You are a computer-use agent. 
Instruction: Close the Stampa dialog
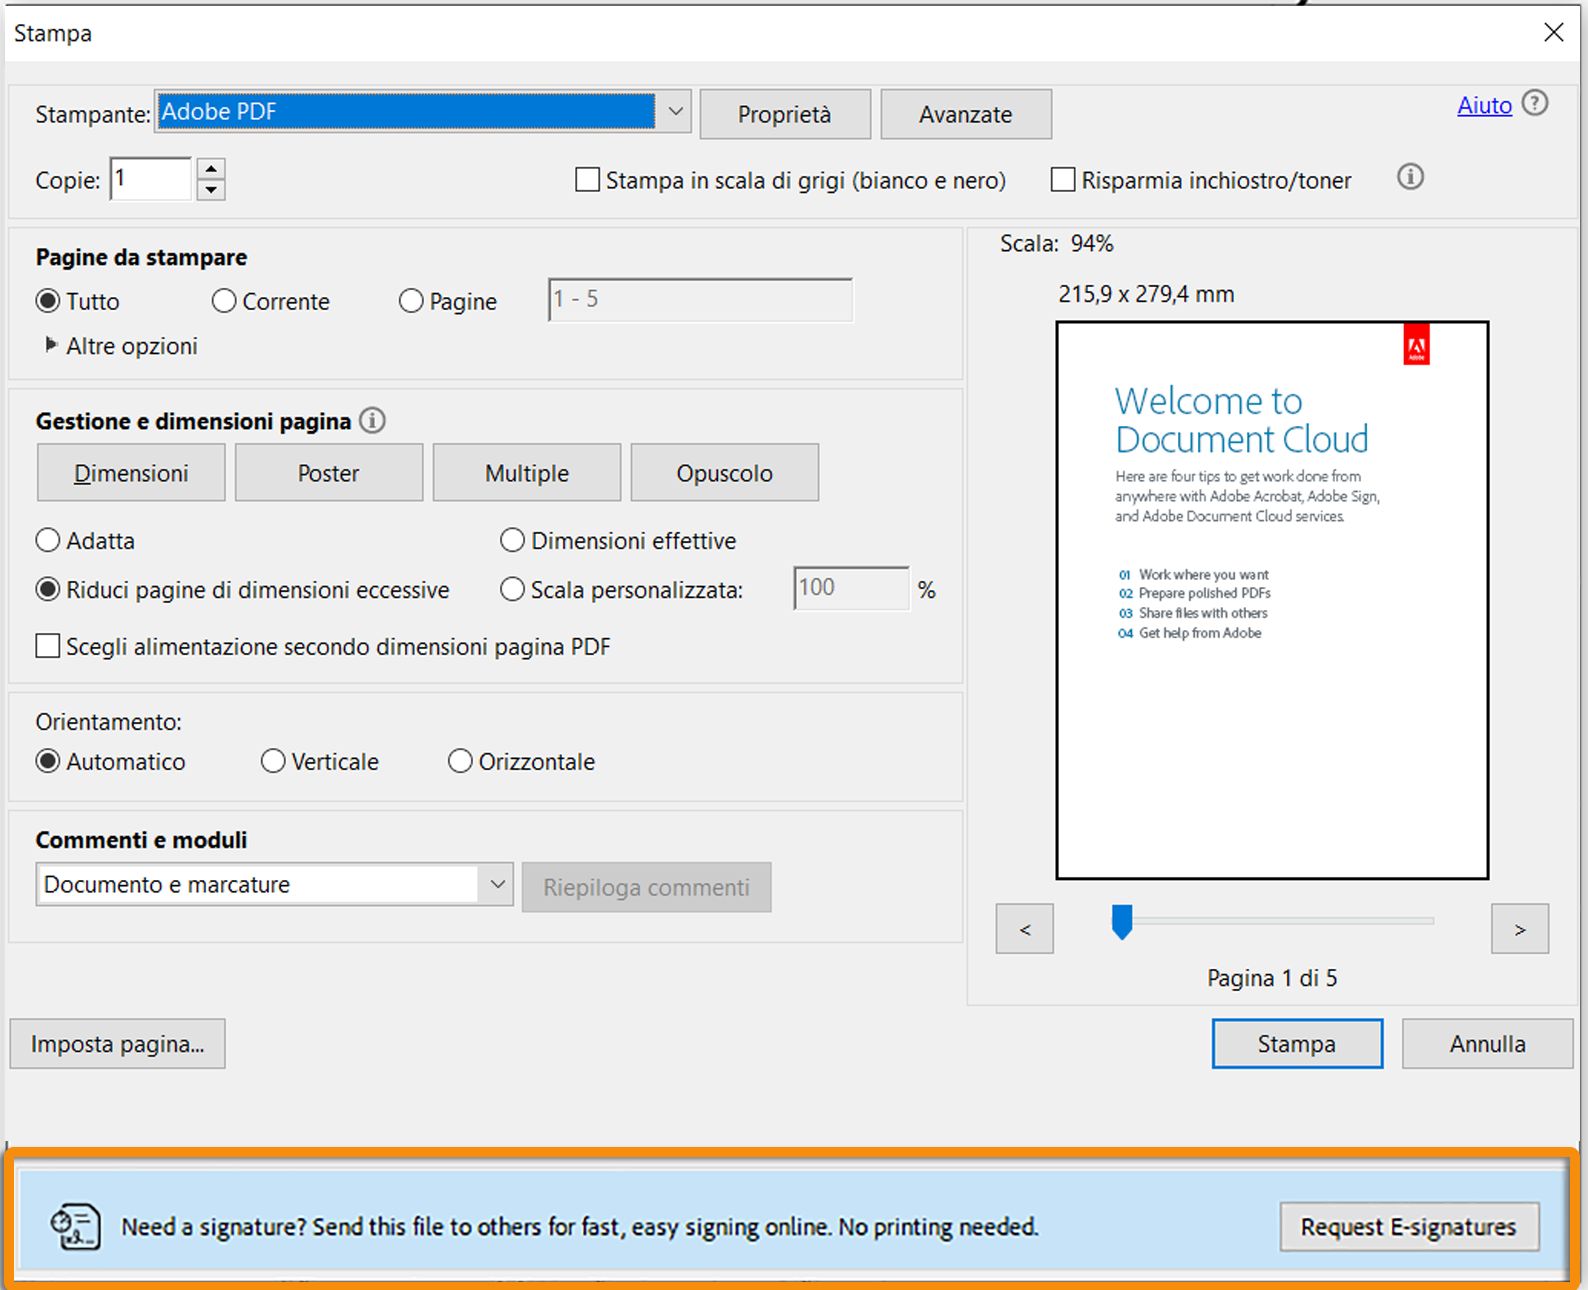[1554, 32]
